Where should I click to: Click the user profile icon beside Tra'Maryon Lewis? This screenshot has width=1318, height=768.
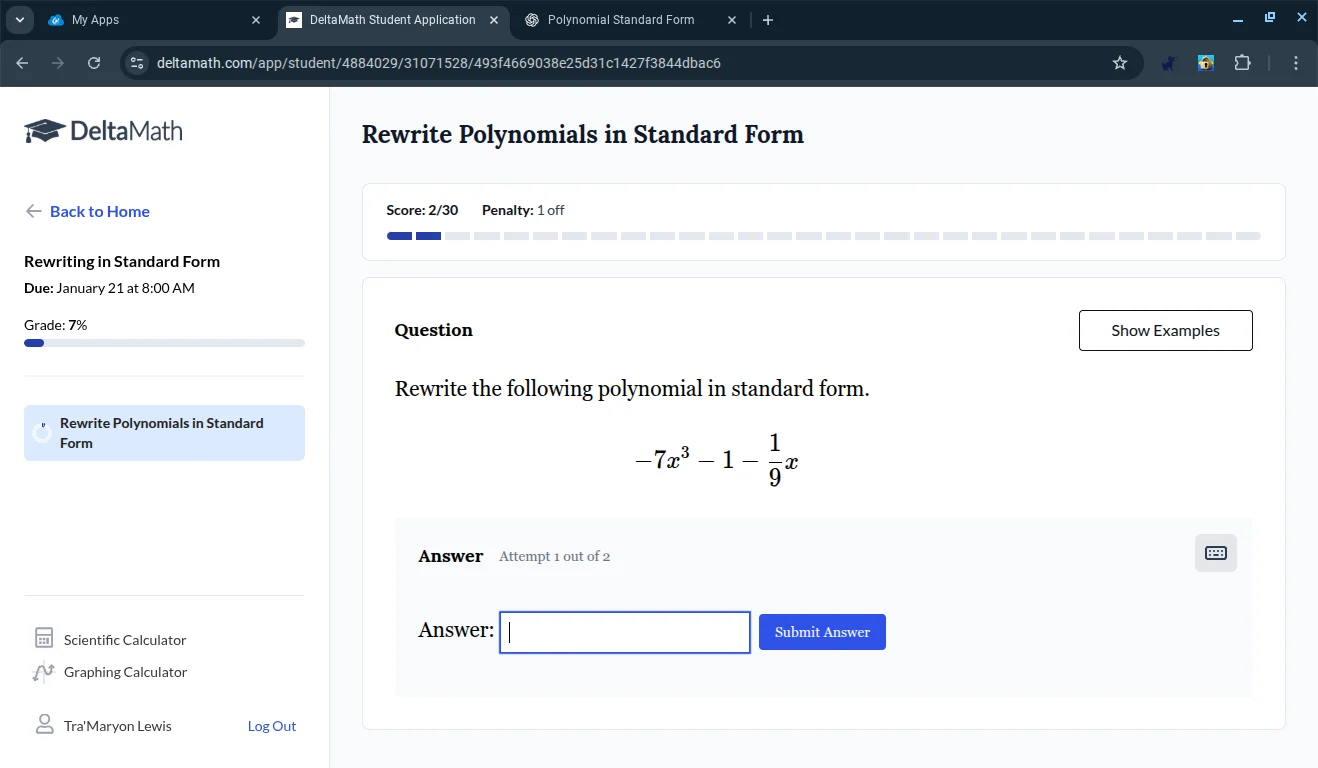pyautogui.click(x=44, y=725)
